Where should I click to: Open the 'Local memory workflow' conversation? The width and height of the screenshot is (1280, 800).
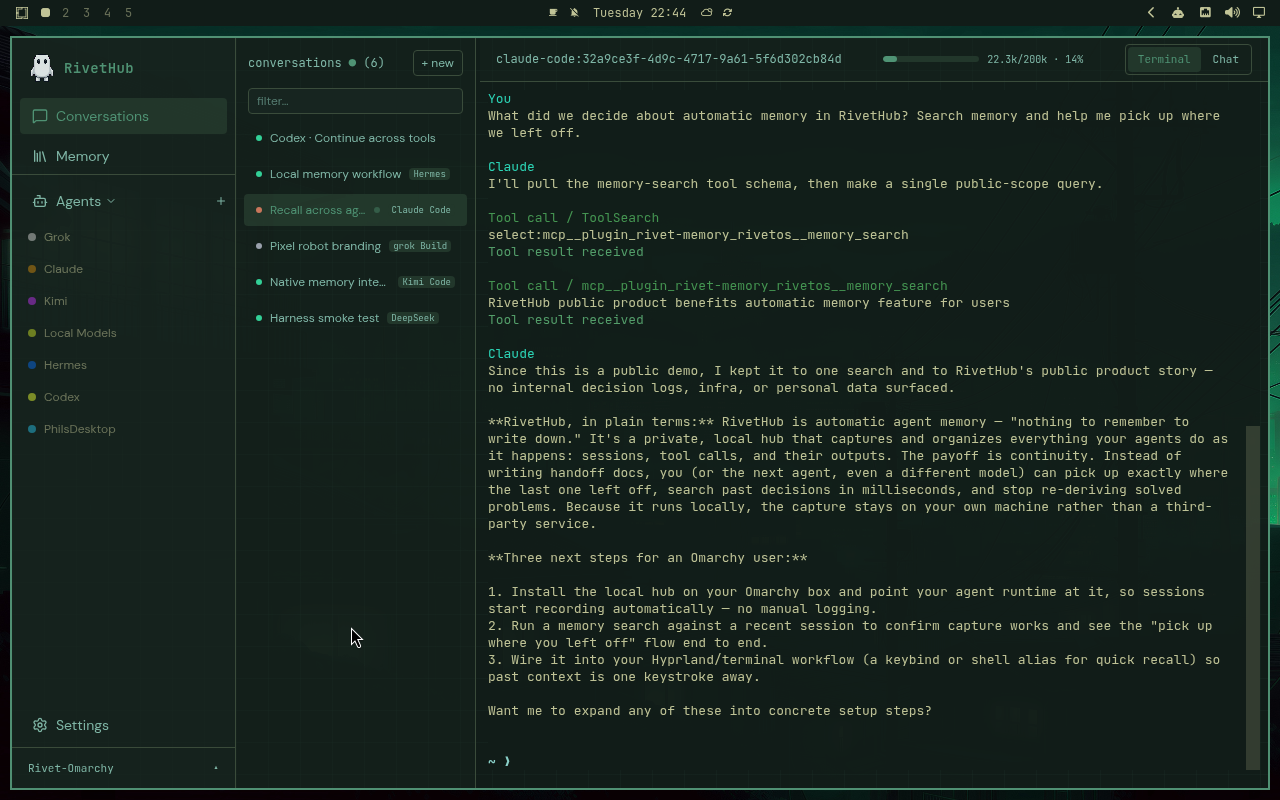(x=355, y=174)
